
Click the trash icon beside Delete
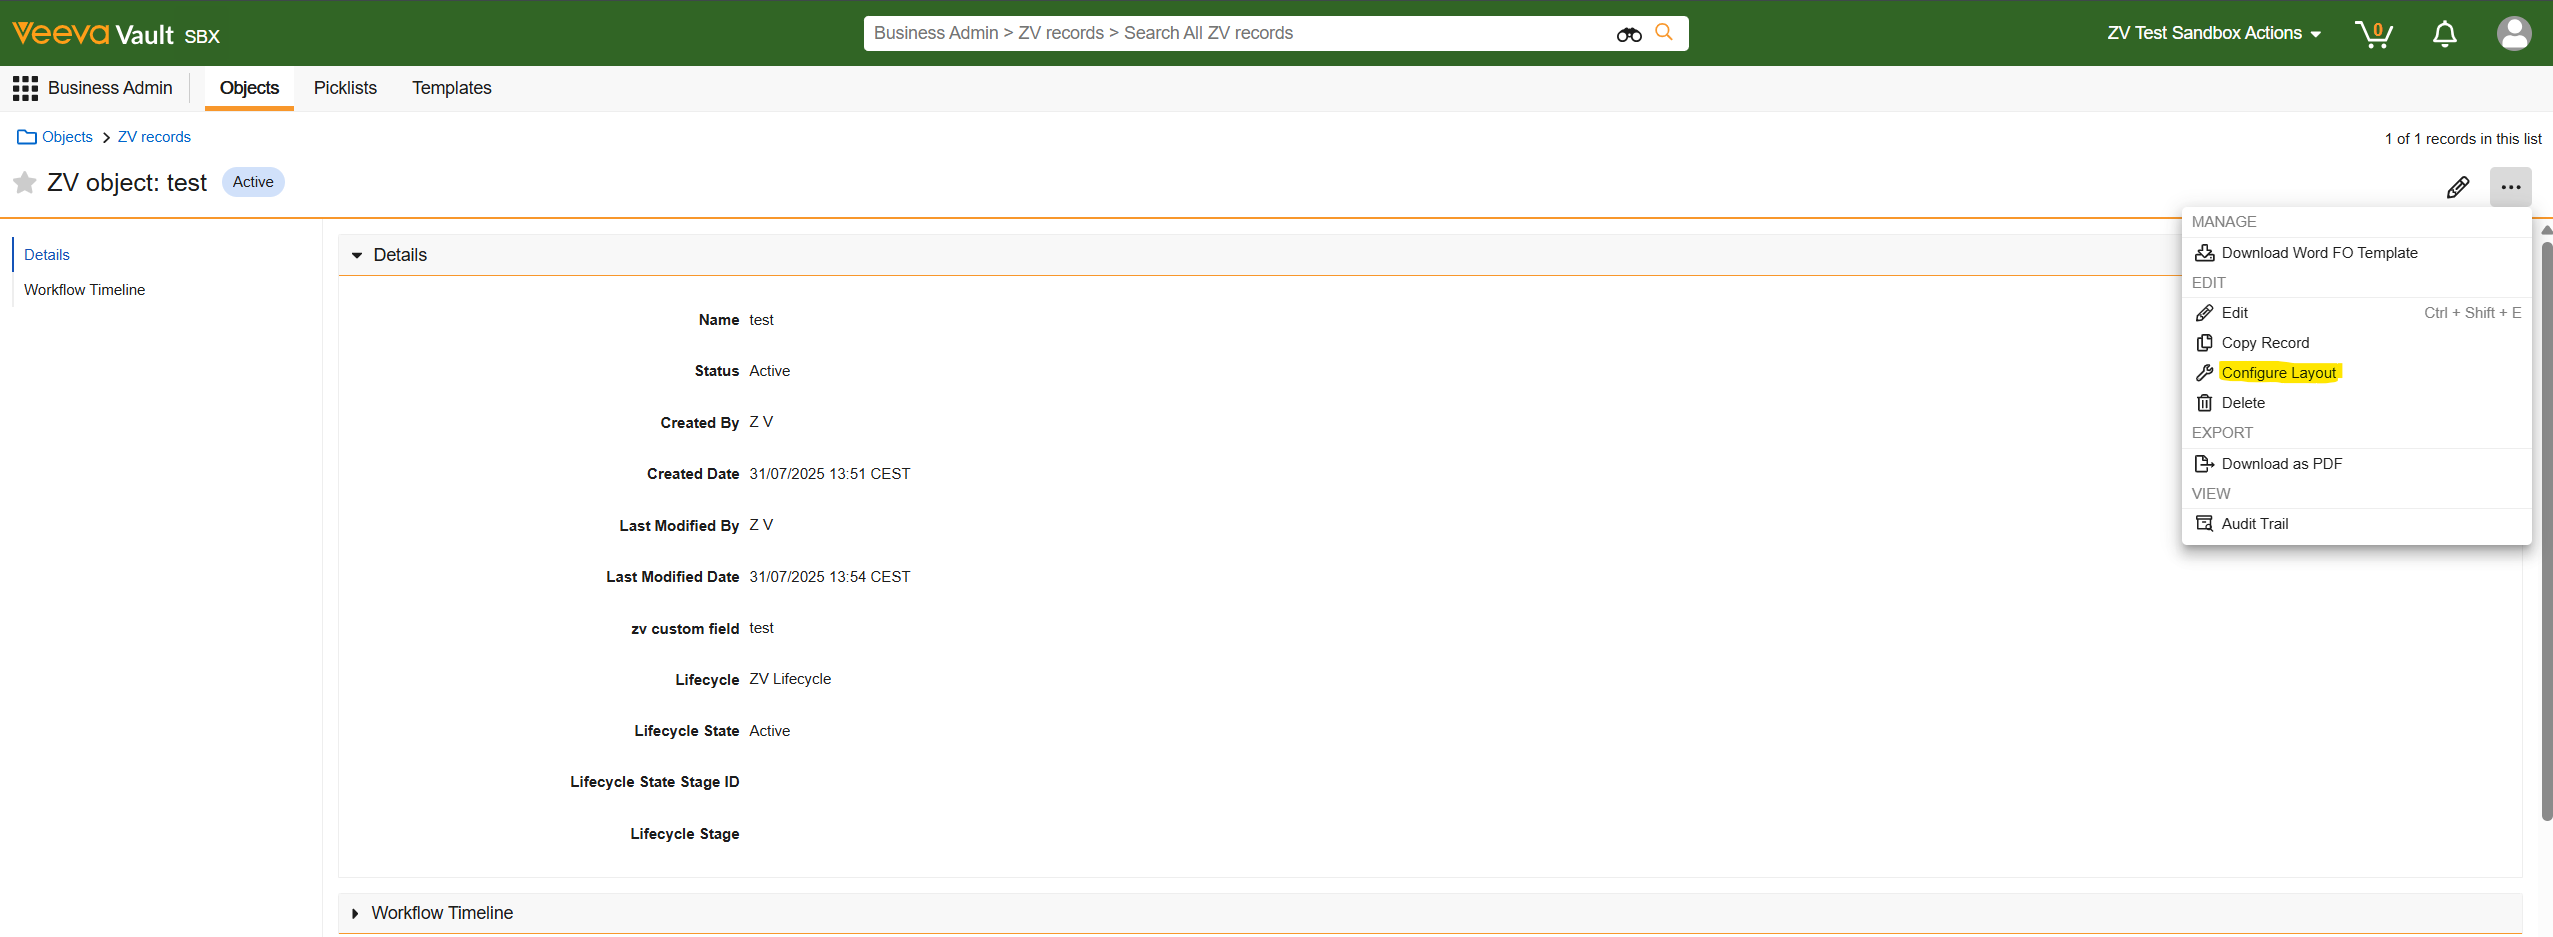[x=2205, y=403]
